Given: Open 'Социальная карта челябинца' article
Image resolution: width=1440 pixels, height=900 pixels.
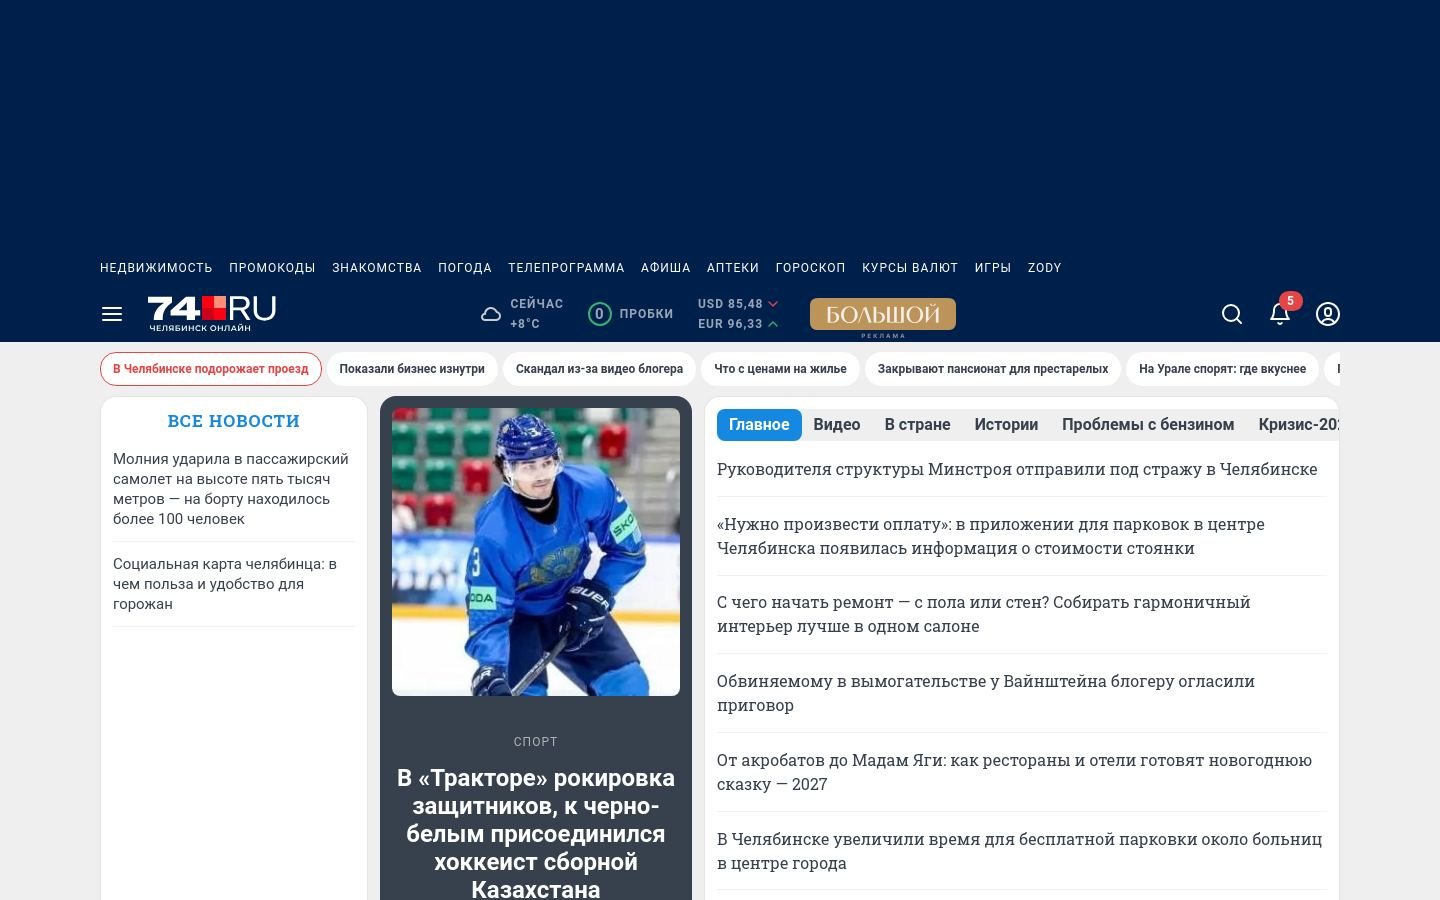Looking at the screenshot, I should 234,584.
